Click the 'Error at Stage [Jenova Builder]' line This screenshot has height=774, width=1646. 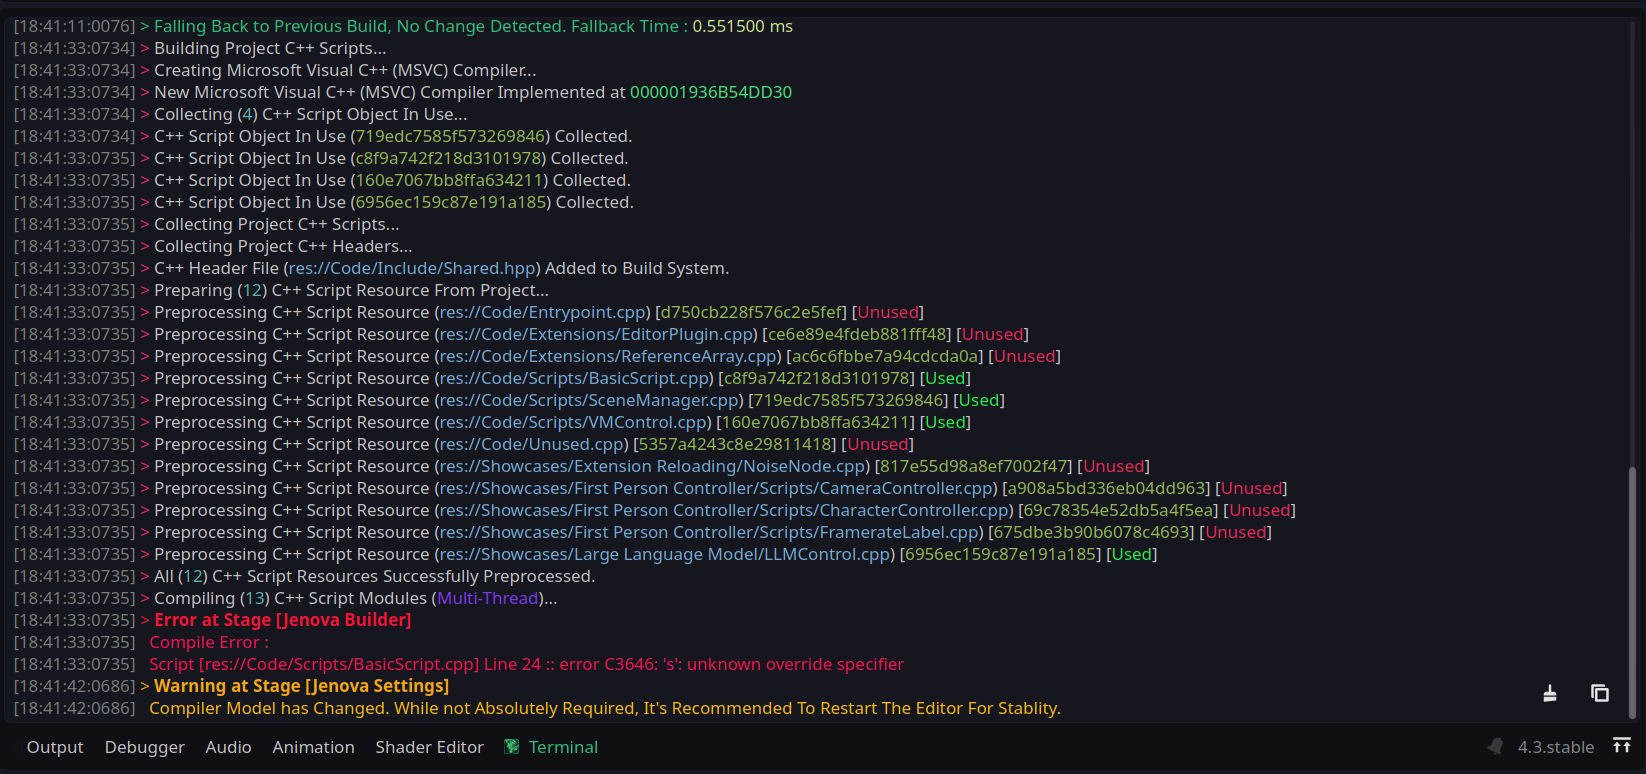click(283, 620)
